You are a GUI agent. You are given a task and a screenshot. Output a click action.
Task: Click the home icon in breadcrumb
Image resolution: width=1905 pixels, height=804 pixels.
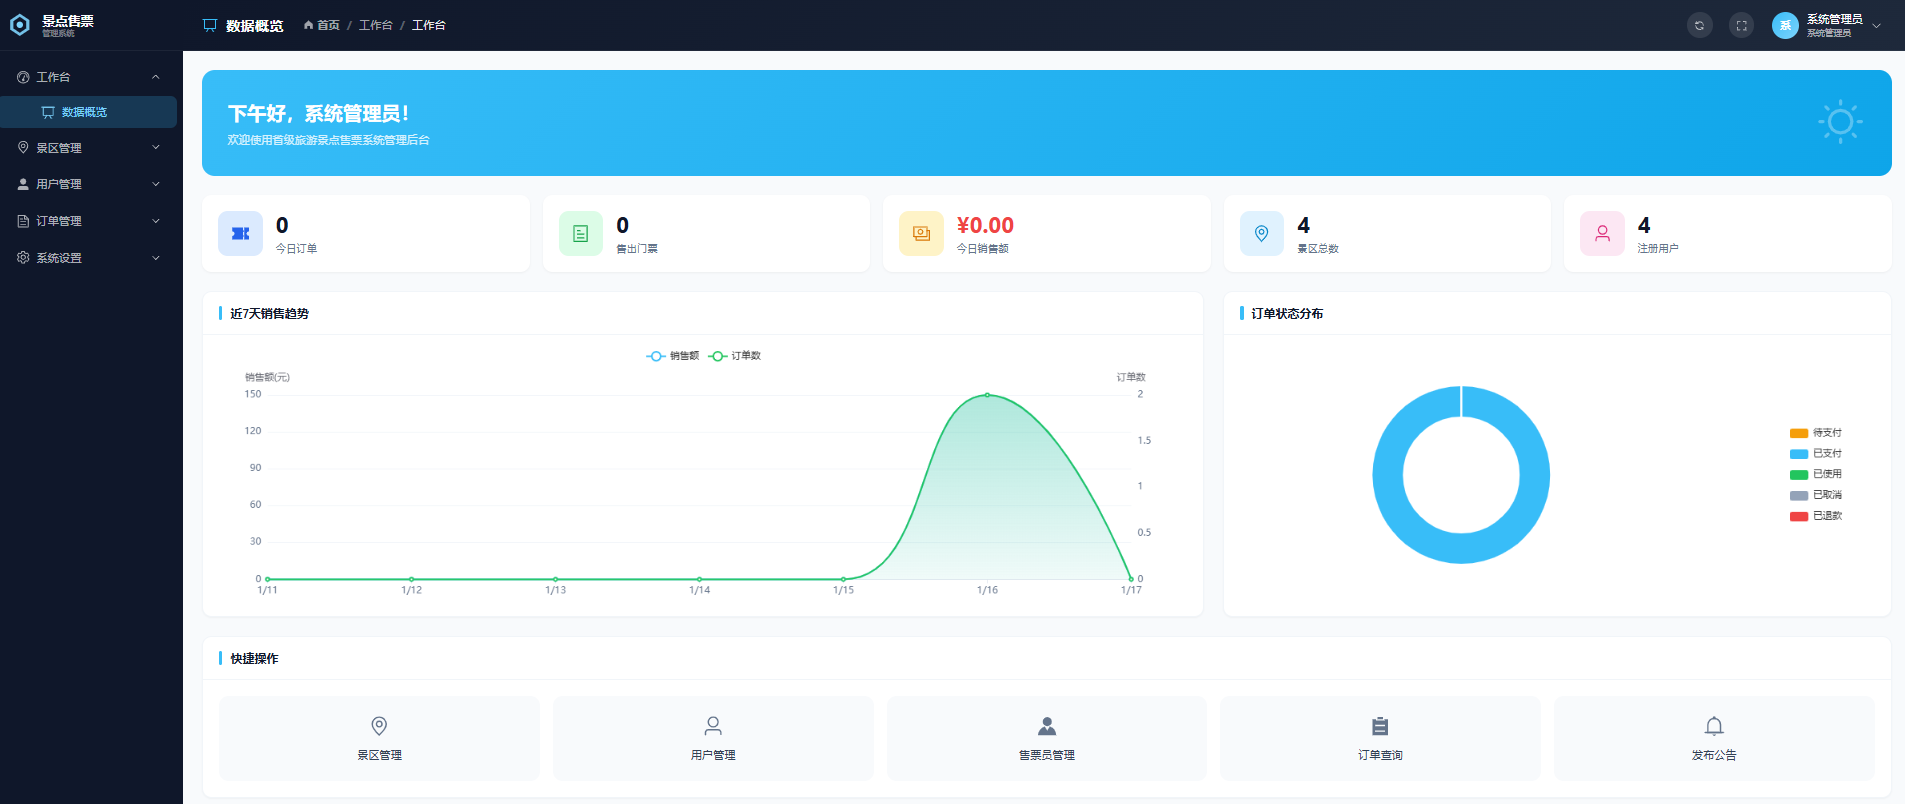click(x=309, y=25)
